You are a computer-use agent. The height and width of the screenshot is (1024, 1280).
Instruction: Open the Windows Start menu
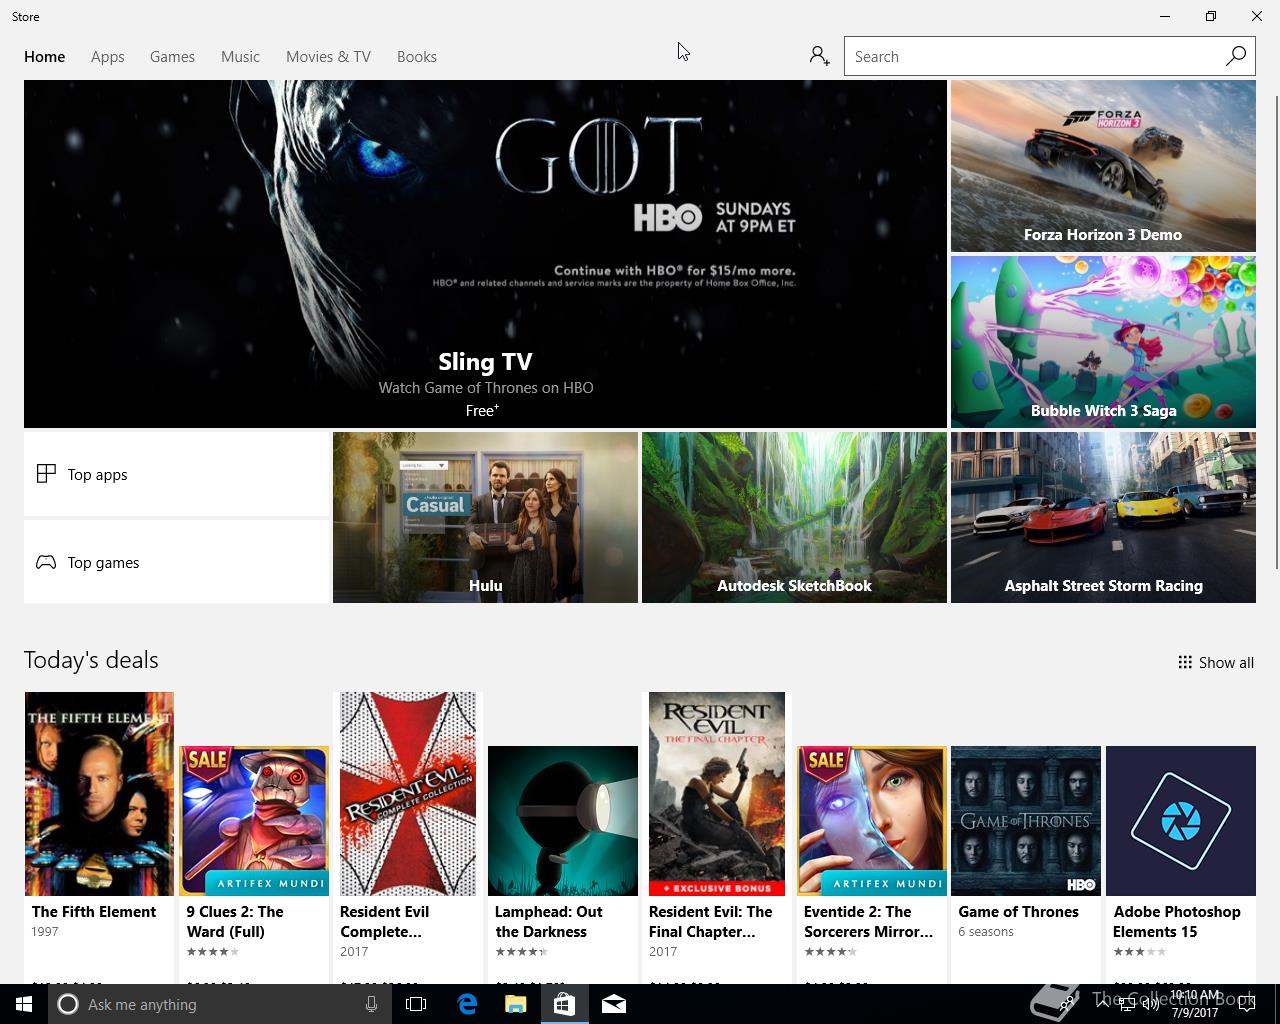tap(24, 1004)
